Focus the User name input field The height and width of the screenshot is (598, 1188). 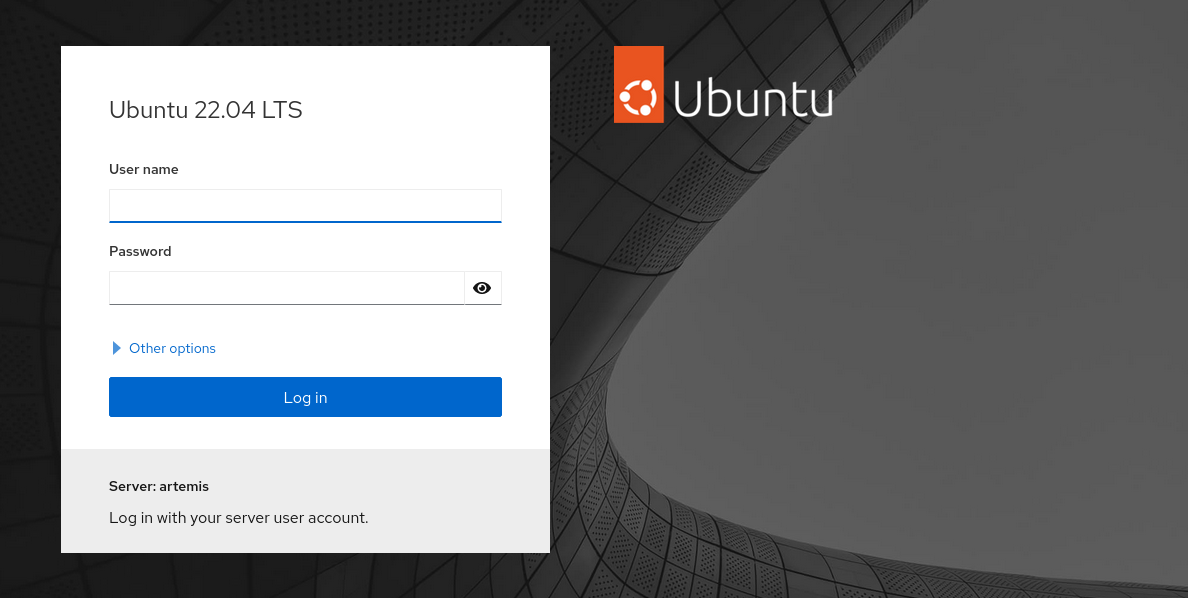click(305, 205)
